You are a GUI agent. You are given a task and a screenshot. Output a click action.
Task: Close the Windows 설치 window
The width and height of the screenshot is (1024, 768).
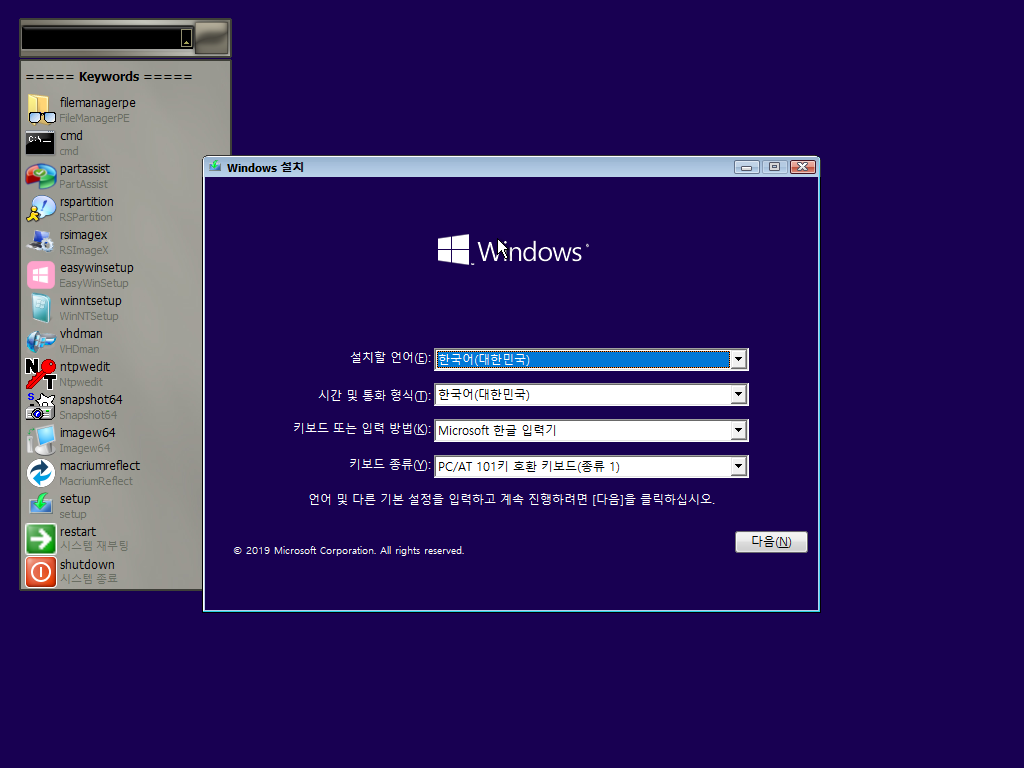(803, 167)
